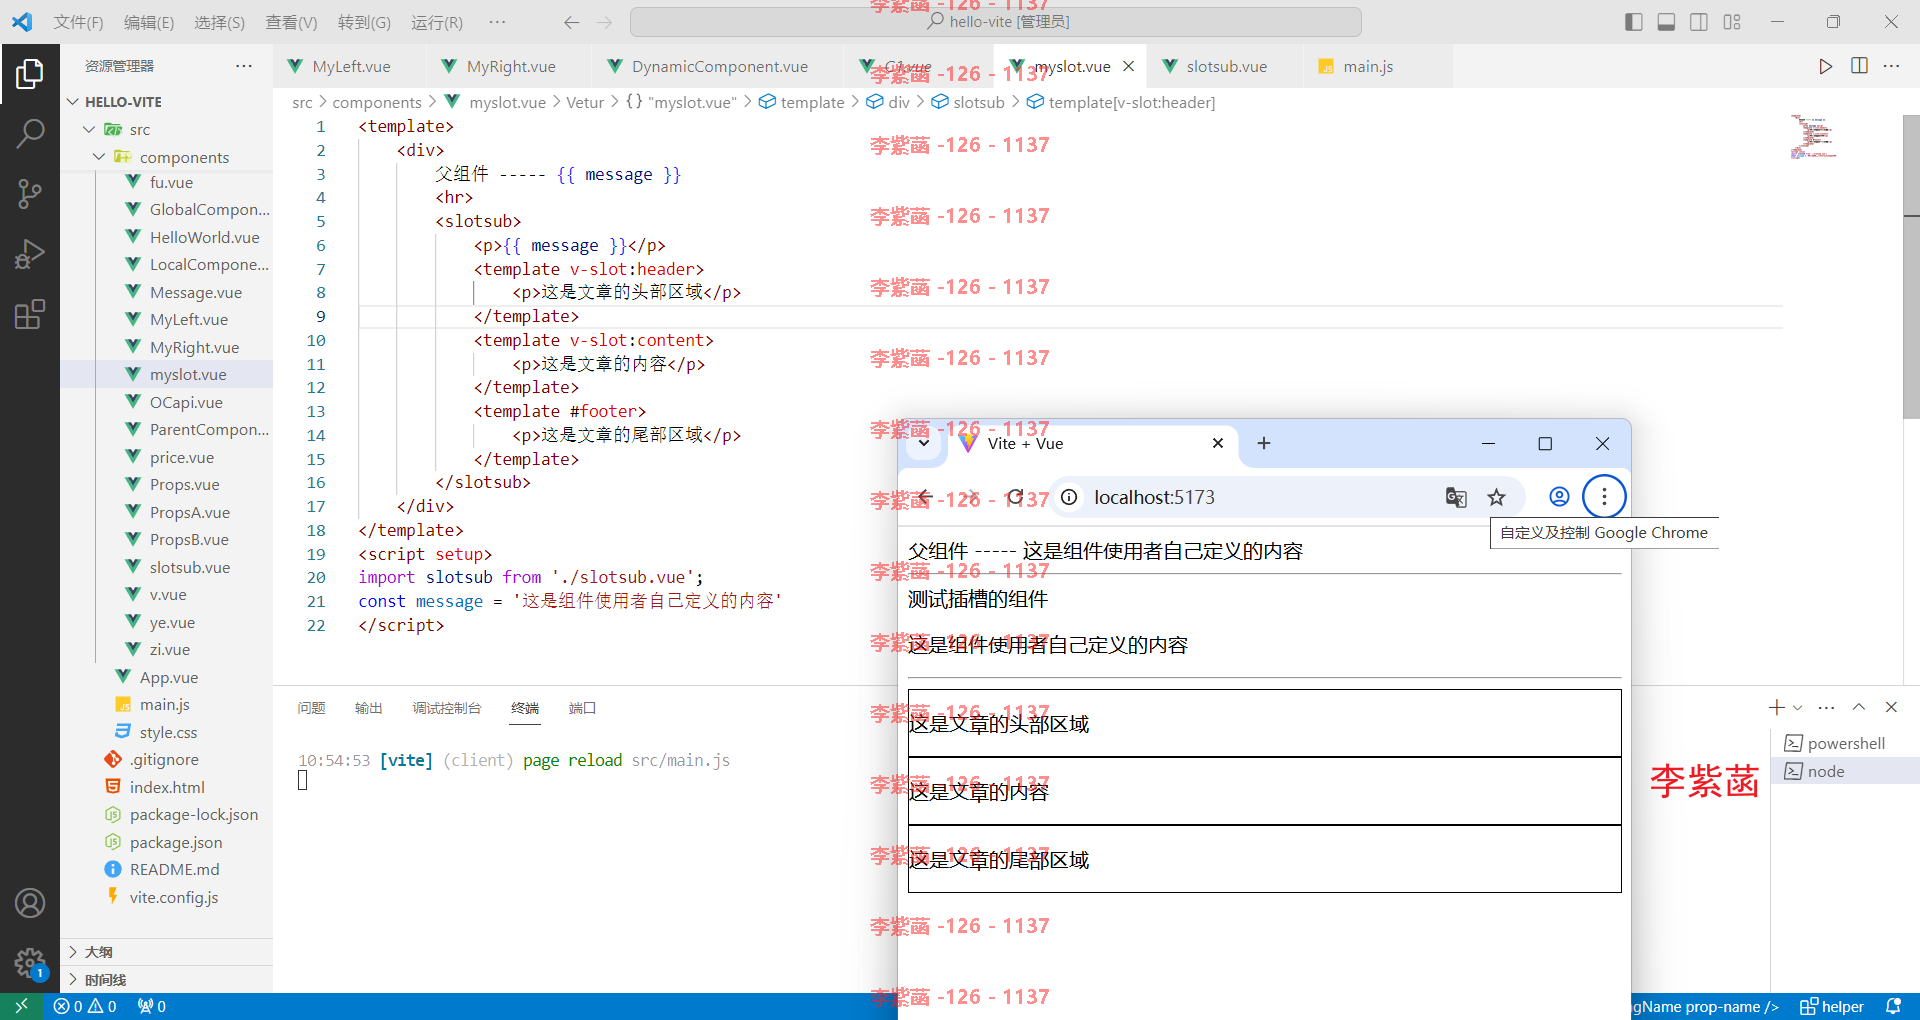Open notifications bell in status bar
This screenshot has width=1920, height=1020.
1893,1006
